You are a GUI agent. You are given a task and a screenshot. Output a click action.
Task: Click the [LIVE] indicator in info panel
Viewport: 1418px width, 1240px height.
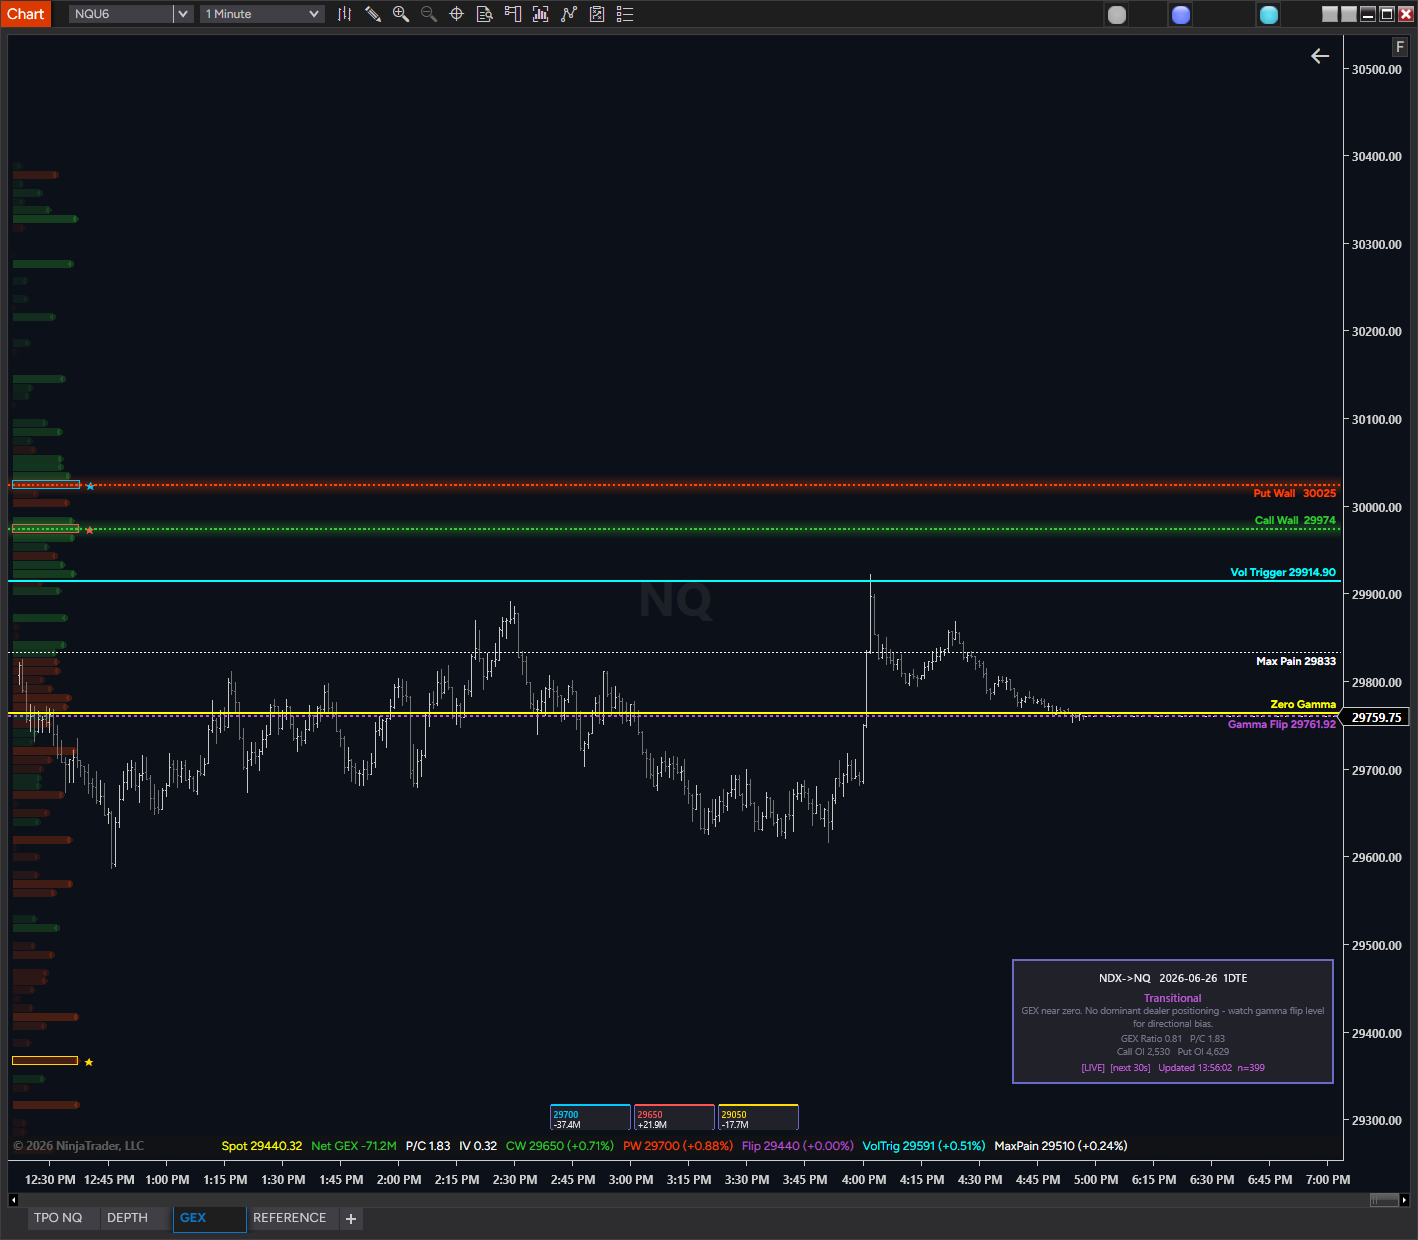coord(1093,1068)
